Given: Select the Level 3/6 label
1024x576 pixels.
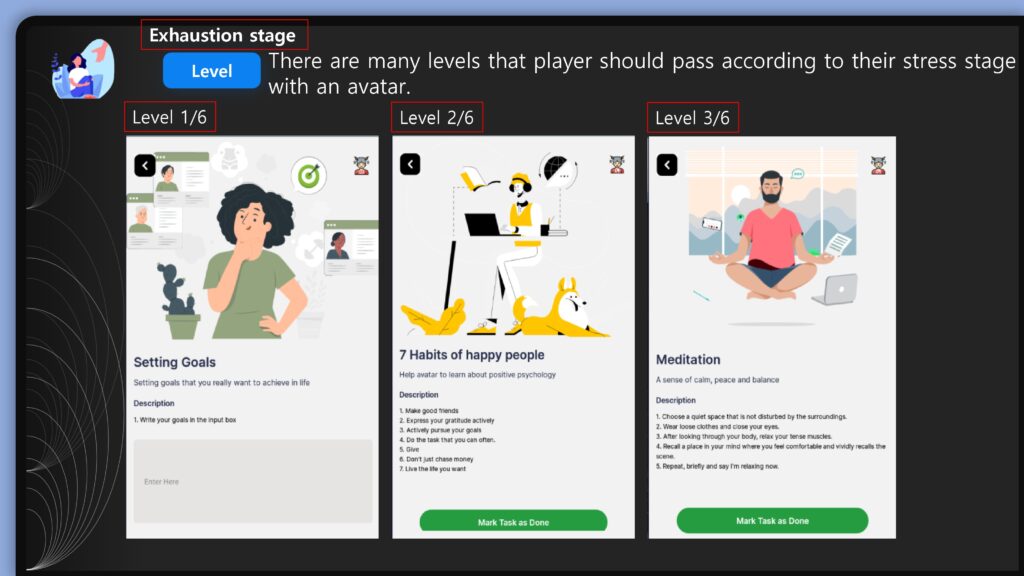Looking at the screenshot, I should coord(693,118).
